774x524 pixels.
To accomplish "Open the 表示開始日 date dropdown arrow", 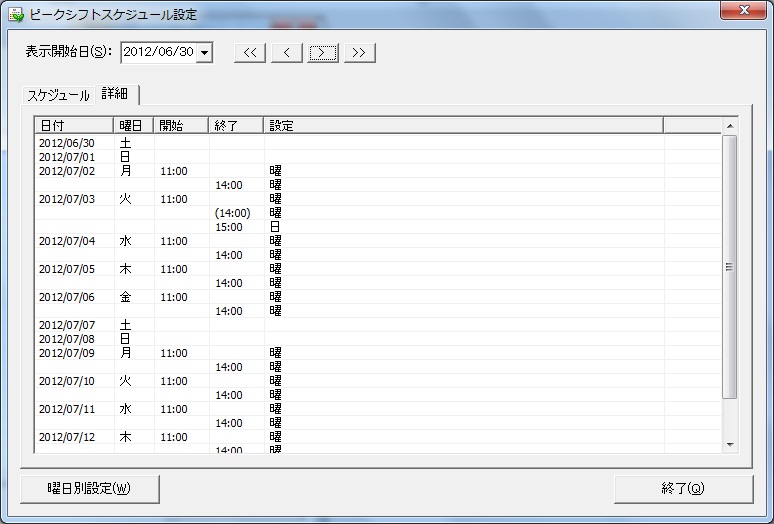I will pyautogui.click(x=204, y=52).
